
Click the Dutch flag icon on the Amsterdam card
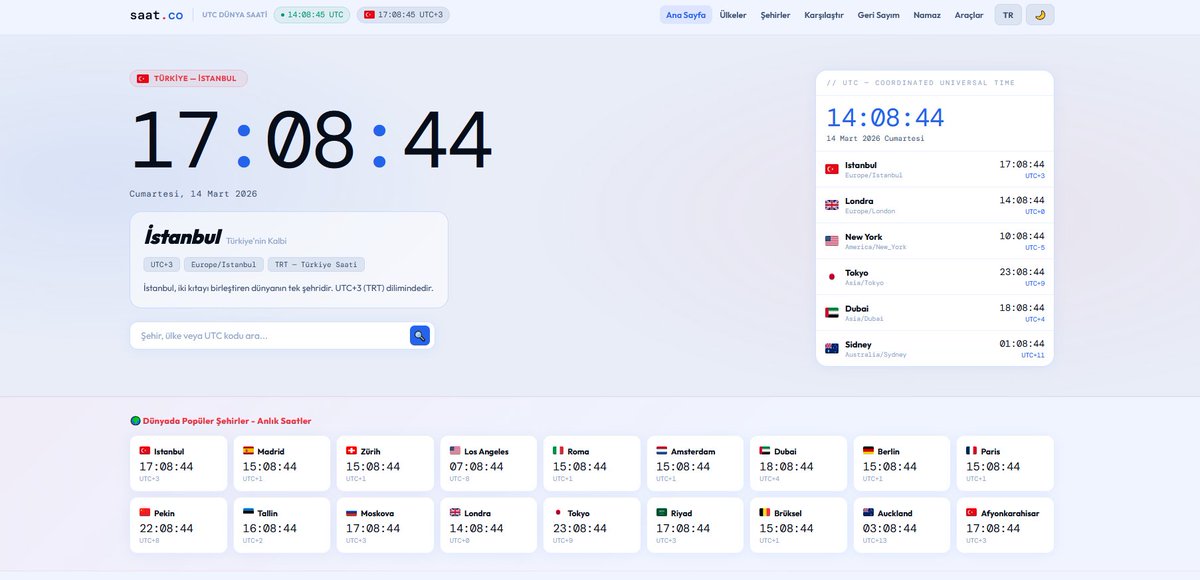661,451
